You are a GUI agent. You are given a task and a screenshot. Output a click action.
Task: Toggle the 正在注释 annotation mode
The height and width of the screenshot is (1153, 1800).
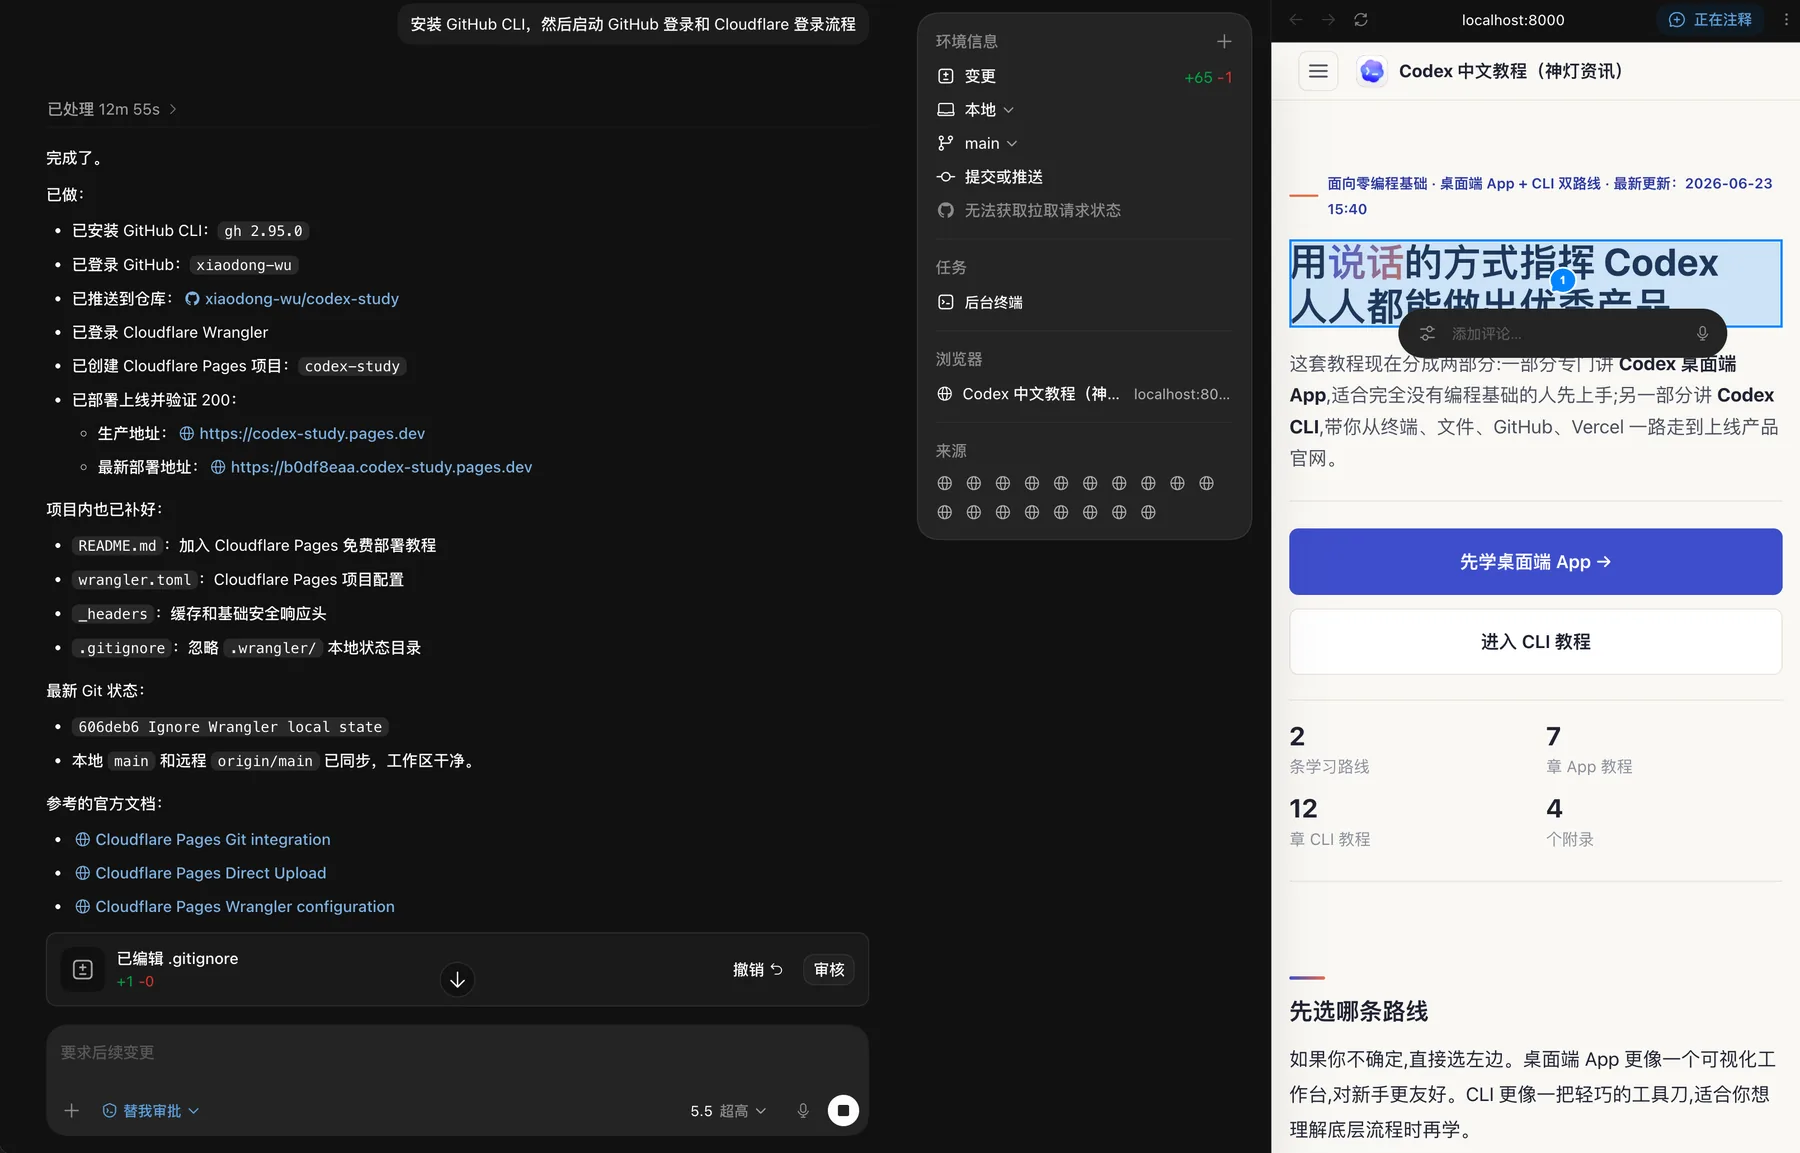tap(1710, 19)
